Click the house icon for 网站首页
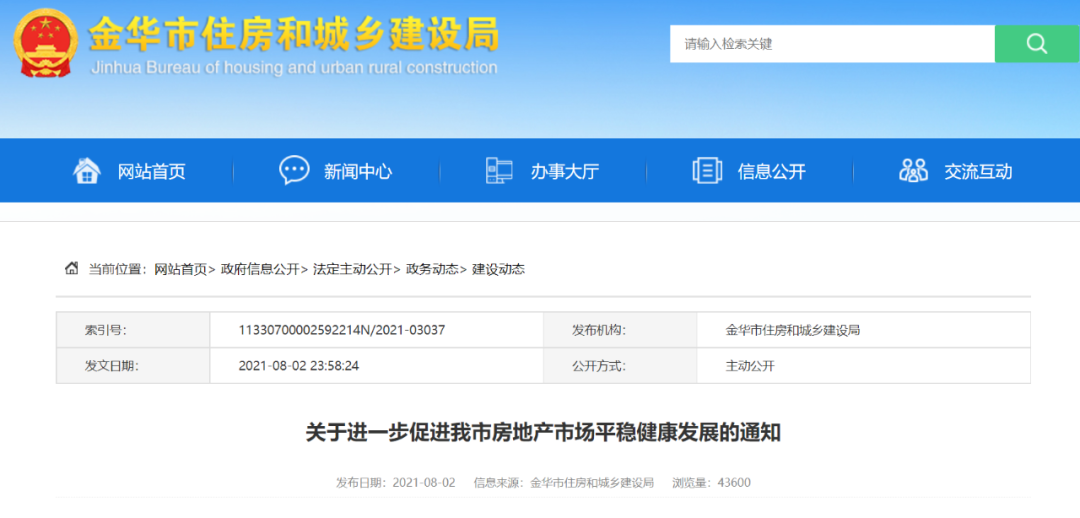The height and width of the screenshot is (518, 1080). tap(87, 171)
